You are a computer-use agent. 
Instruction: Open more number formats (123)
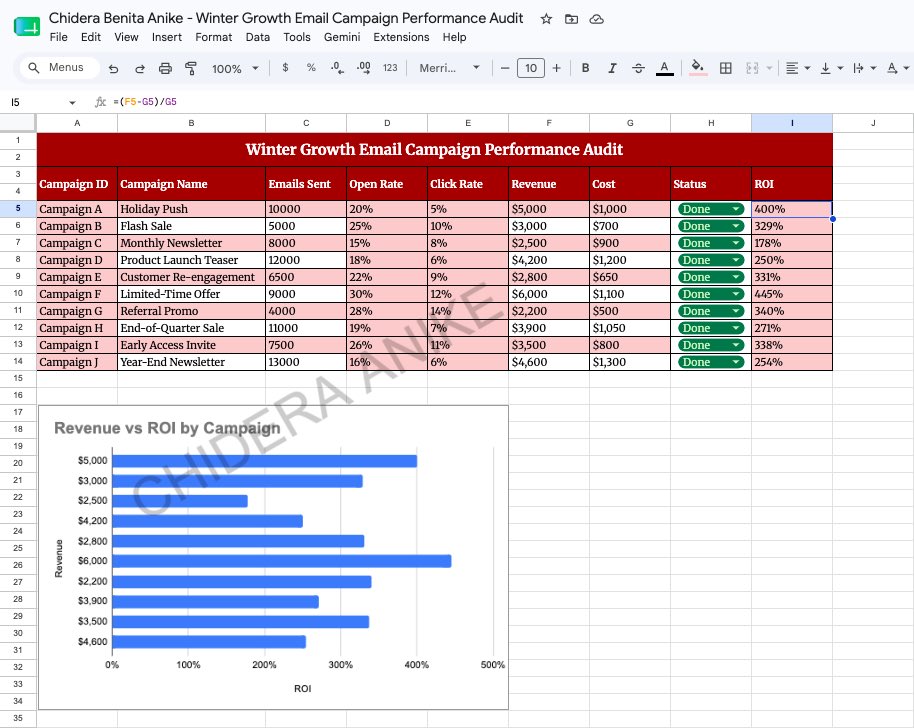coord(390,68)
